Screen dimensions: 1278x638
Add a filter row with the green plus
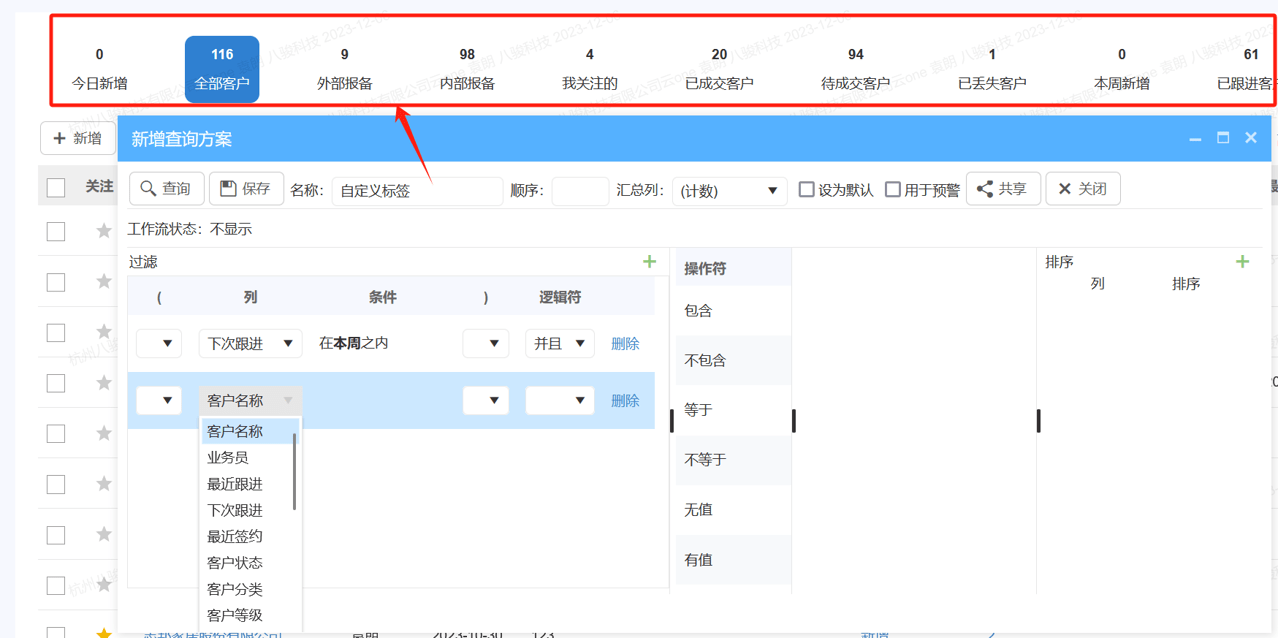650,260
